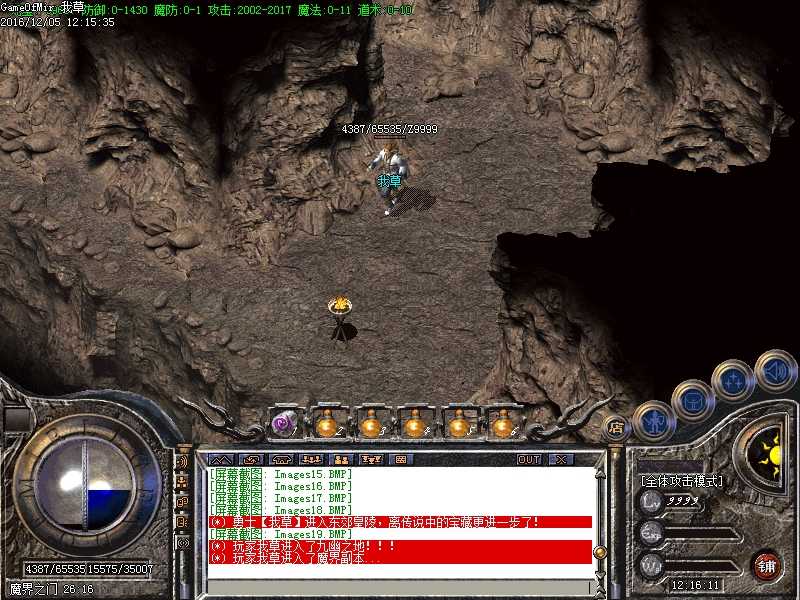Image resolution: width=800 pixels, height=600 pixels.
Task: Use the purple scroll in quick slot 1
Action: tap(284, 423)
